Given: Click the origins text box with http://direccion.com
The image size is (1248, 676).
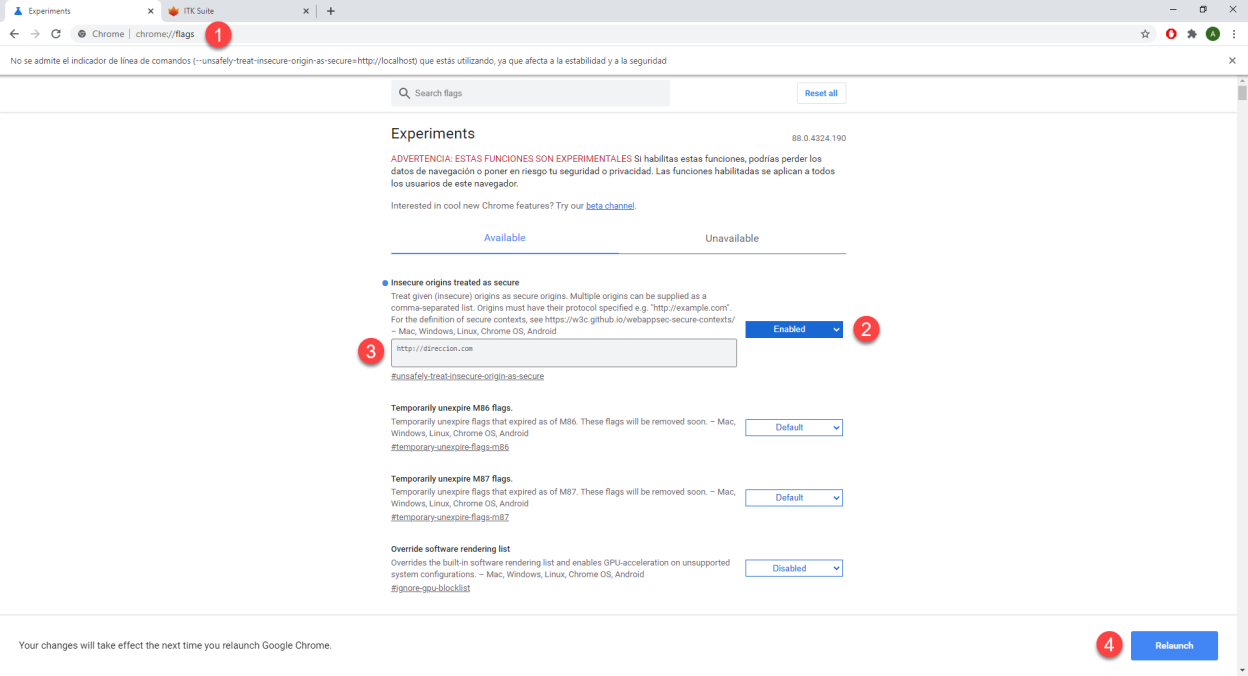Looking at the screenshot, I should (x=564, y=353).
